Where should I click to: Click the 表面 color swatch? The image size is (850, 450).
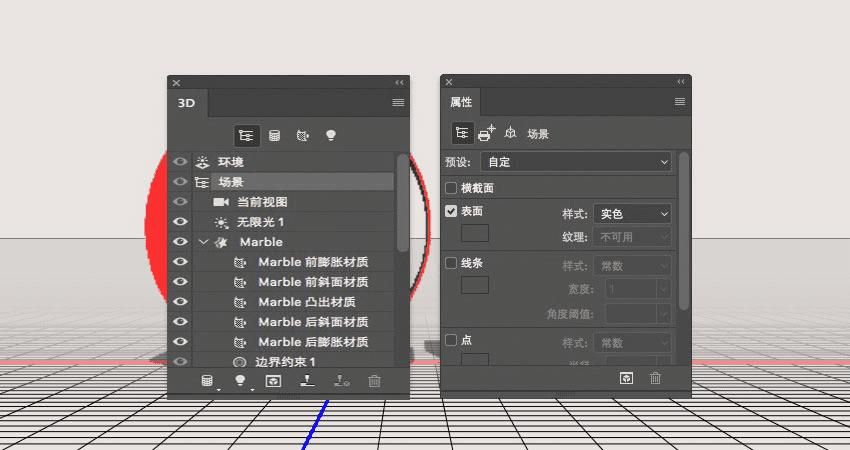click(x=475, y=233)
